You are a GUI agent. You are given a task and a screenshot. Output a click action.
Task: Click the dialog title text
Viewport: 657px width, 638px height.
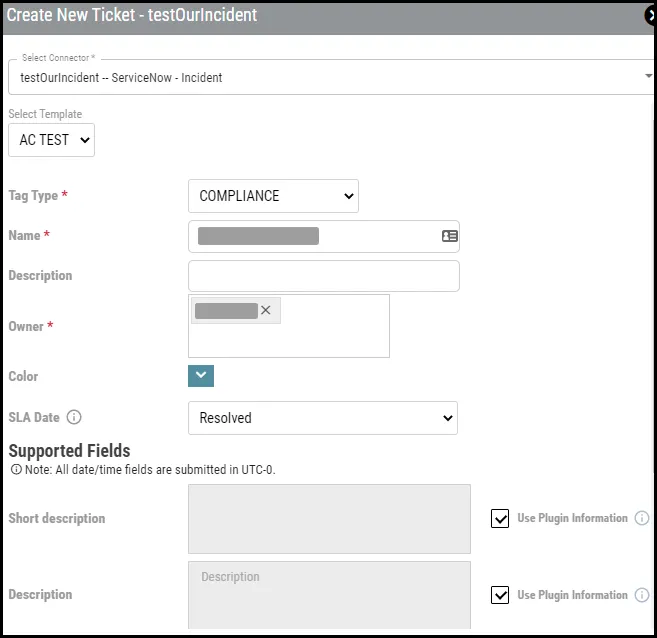[132, 15]
